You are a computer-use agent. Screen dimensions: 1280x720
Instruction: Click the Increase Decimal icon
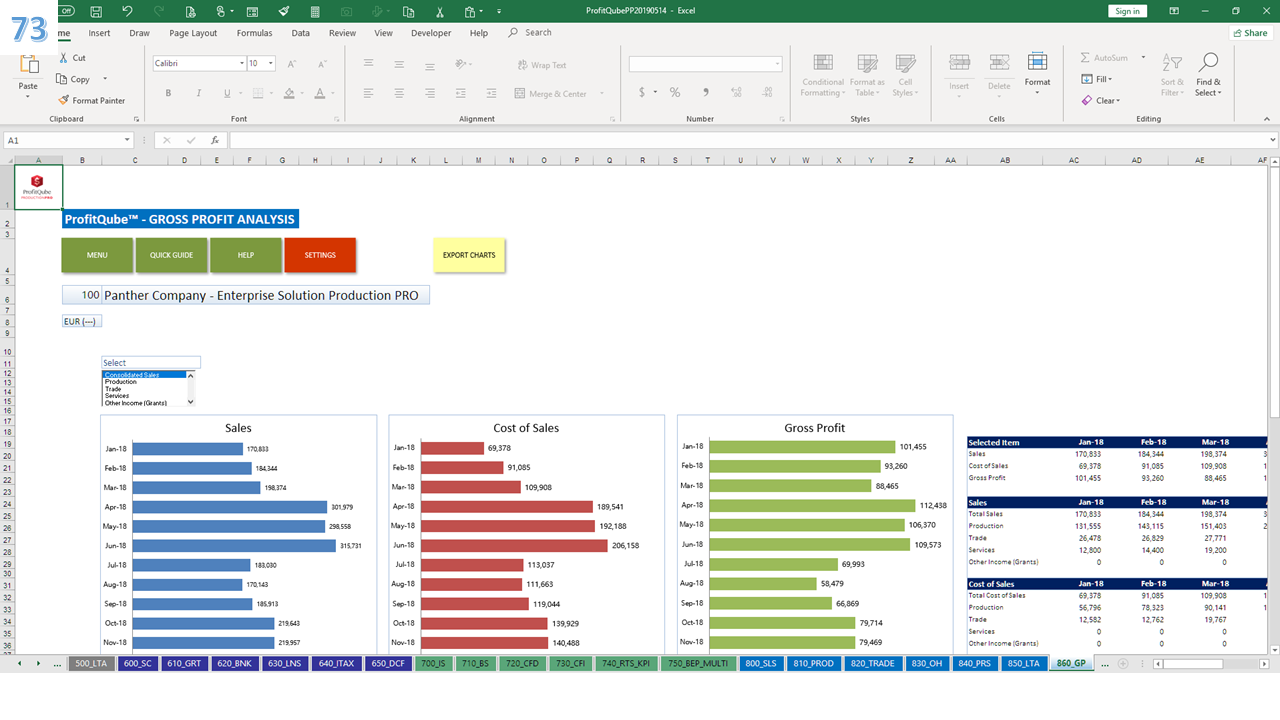point(738,92)
